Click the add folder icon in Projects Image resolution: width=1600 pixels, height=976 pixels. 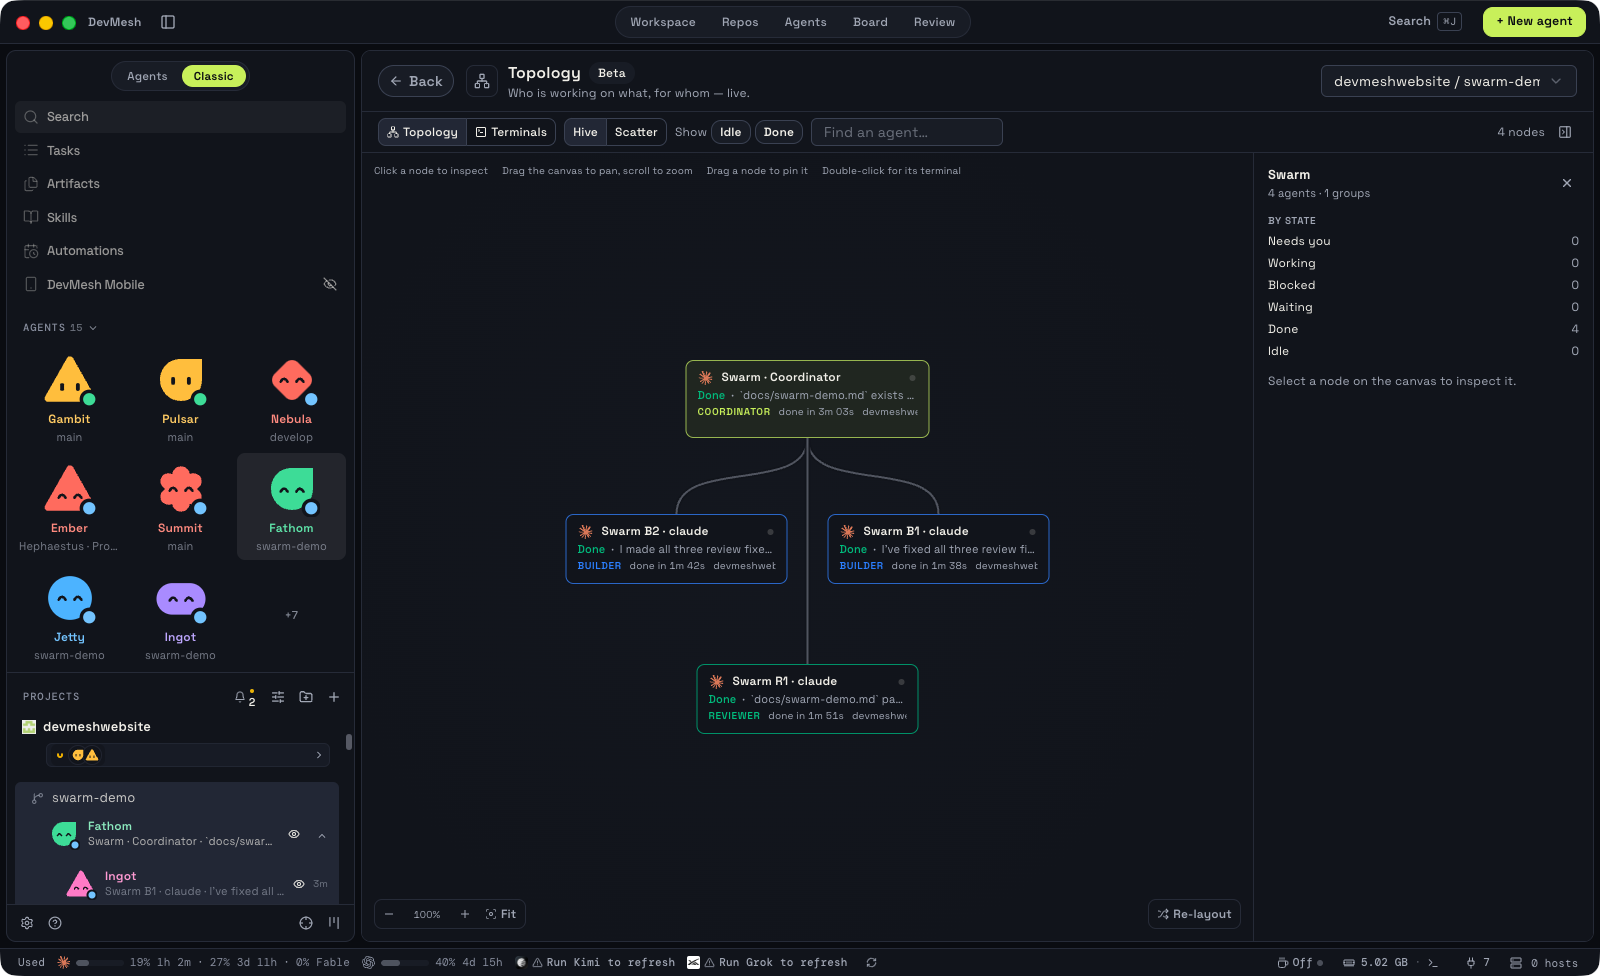coord(306,697)
